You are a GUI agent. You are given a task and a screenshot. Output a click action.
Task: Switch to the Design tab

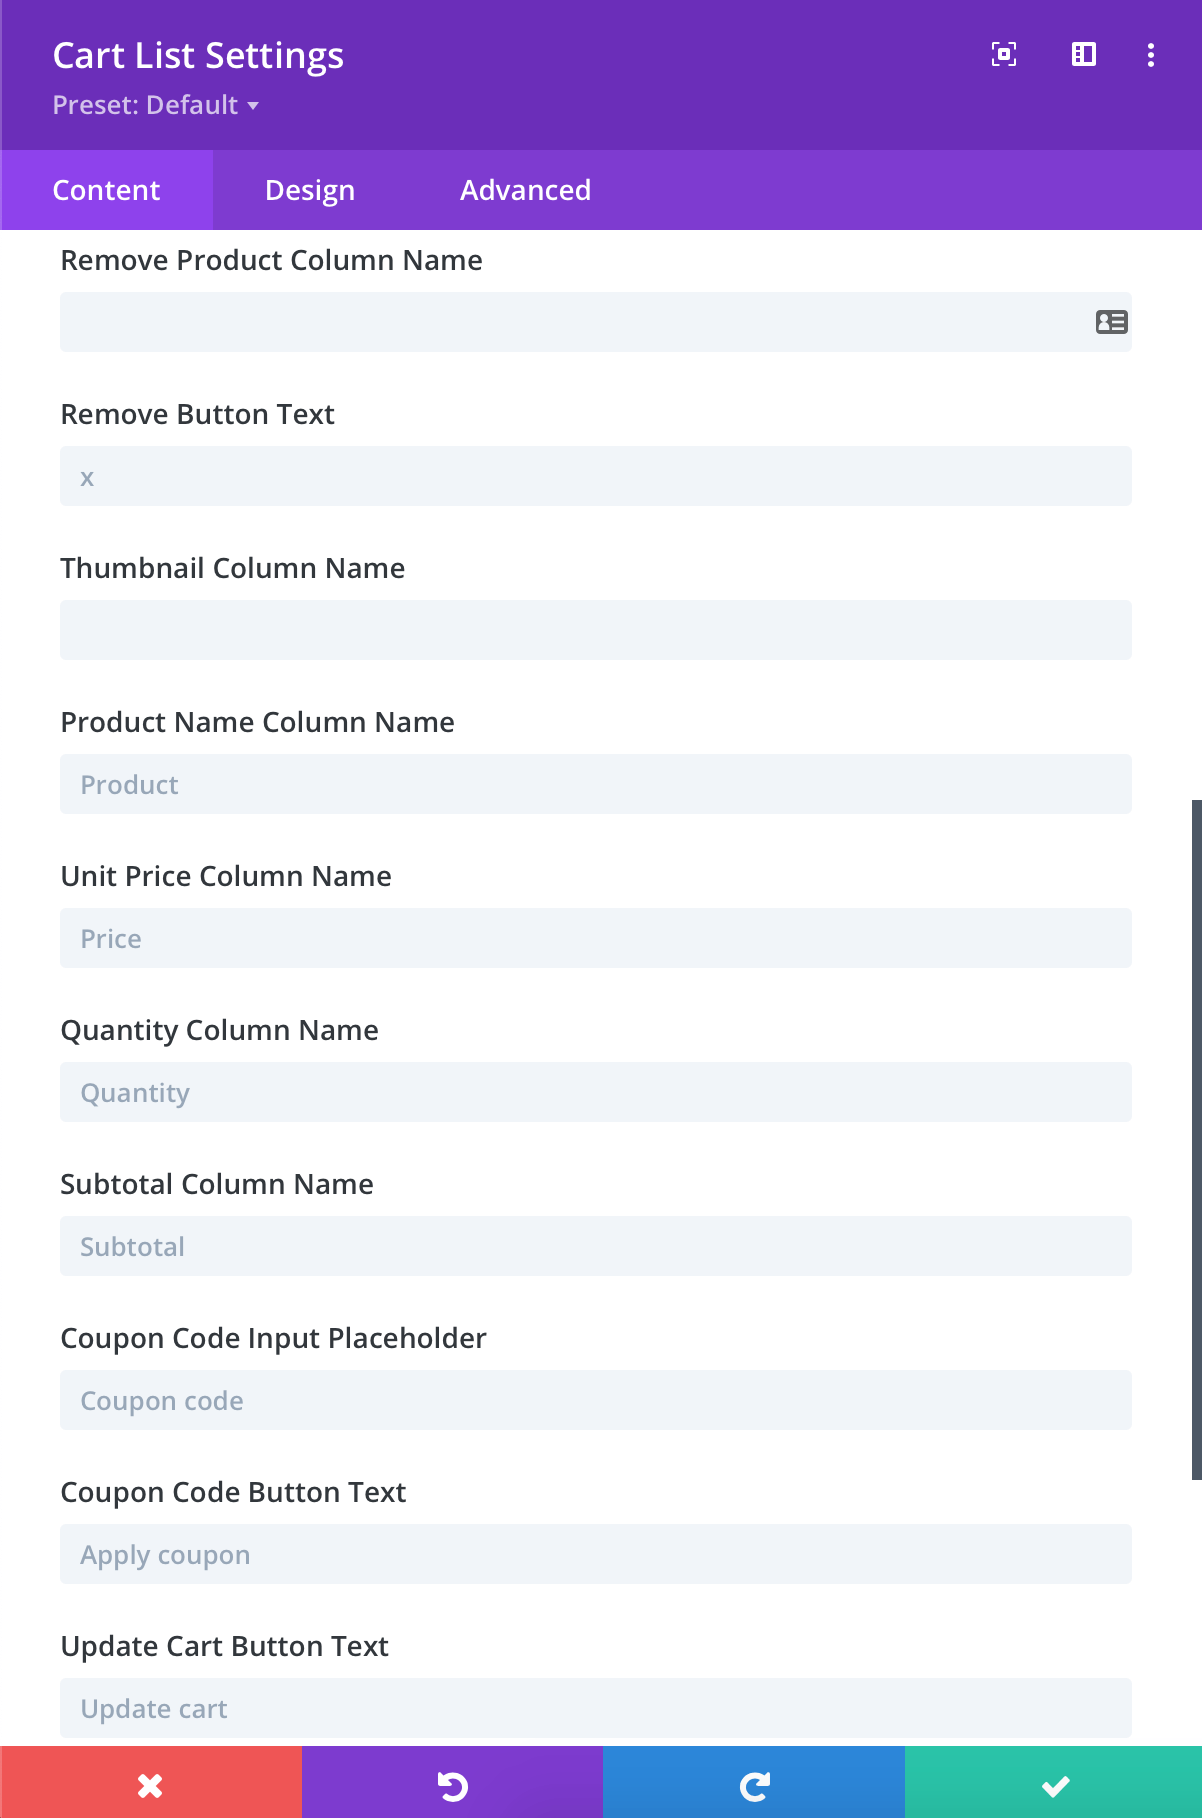(x=310, y=190)
